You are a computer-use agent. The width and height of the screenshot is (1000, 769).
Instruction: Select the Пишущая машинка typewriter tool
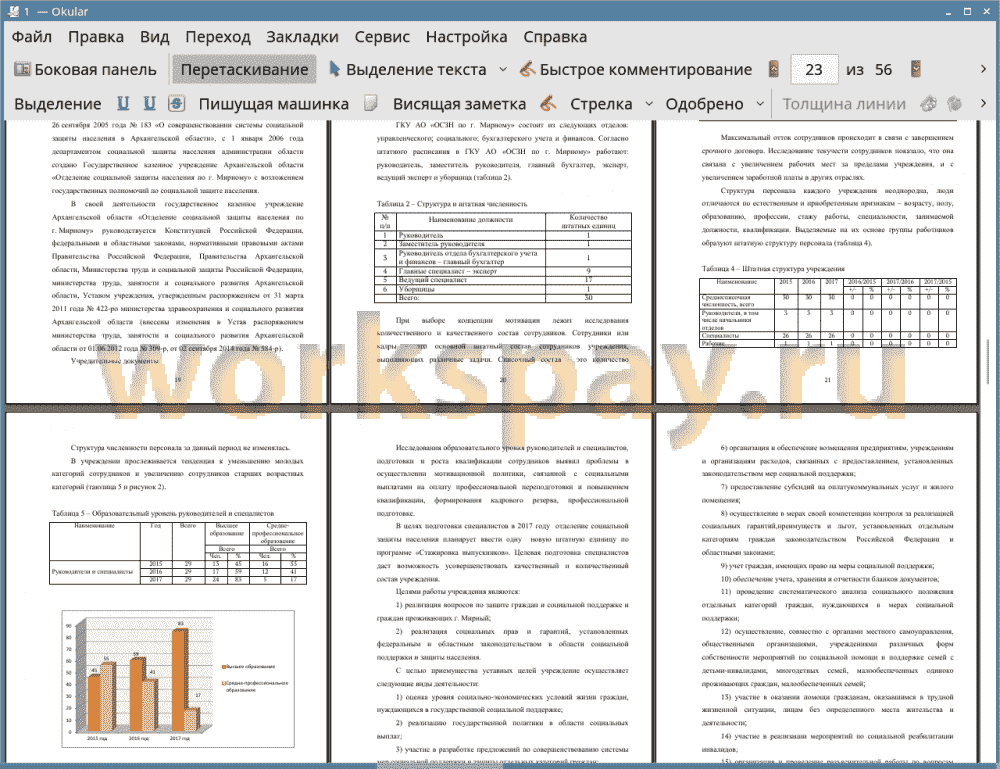(274, 104)
